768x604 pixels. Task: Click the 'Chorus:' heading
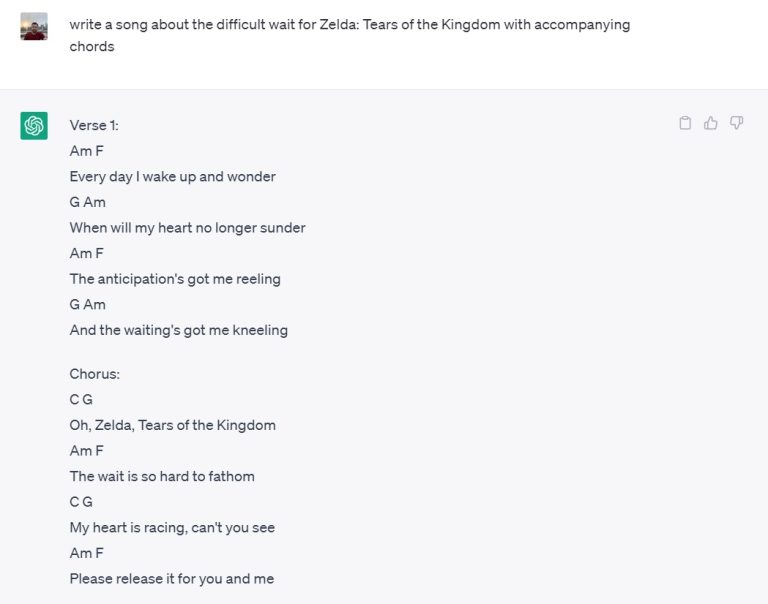point(95,374)
